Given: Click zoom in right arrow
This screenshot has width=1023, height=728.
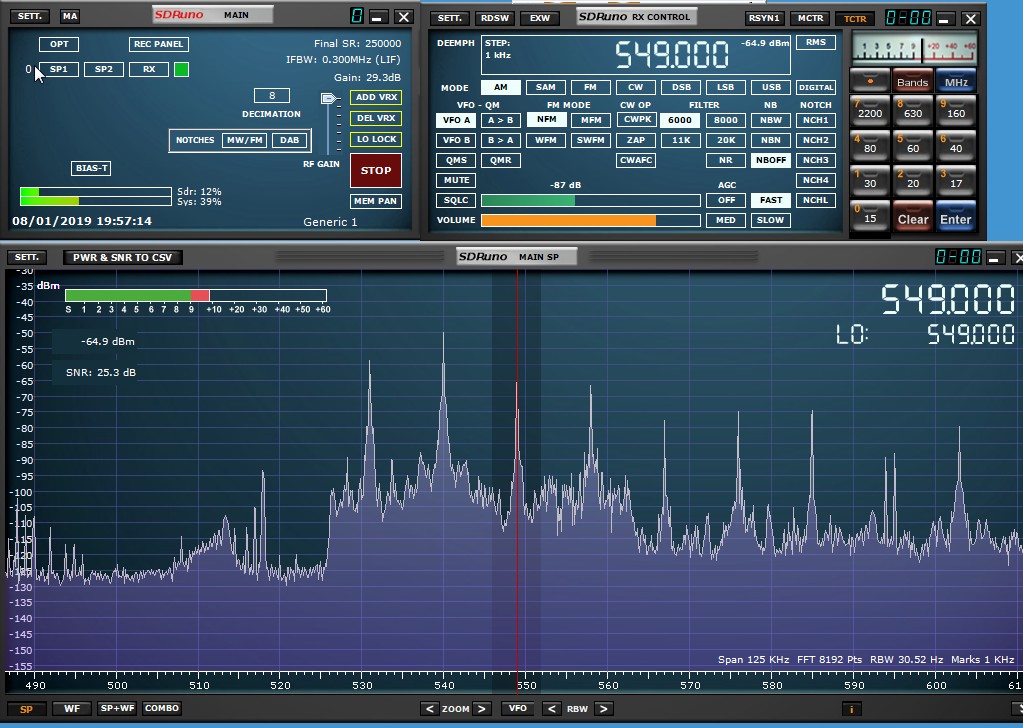Looking at the screenshot, I should click(481, 708).
